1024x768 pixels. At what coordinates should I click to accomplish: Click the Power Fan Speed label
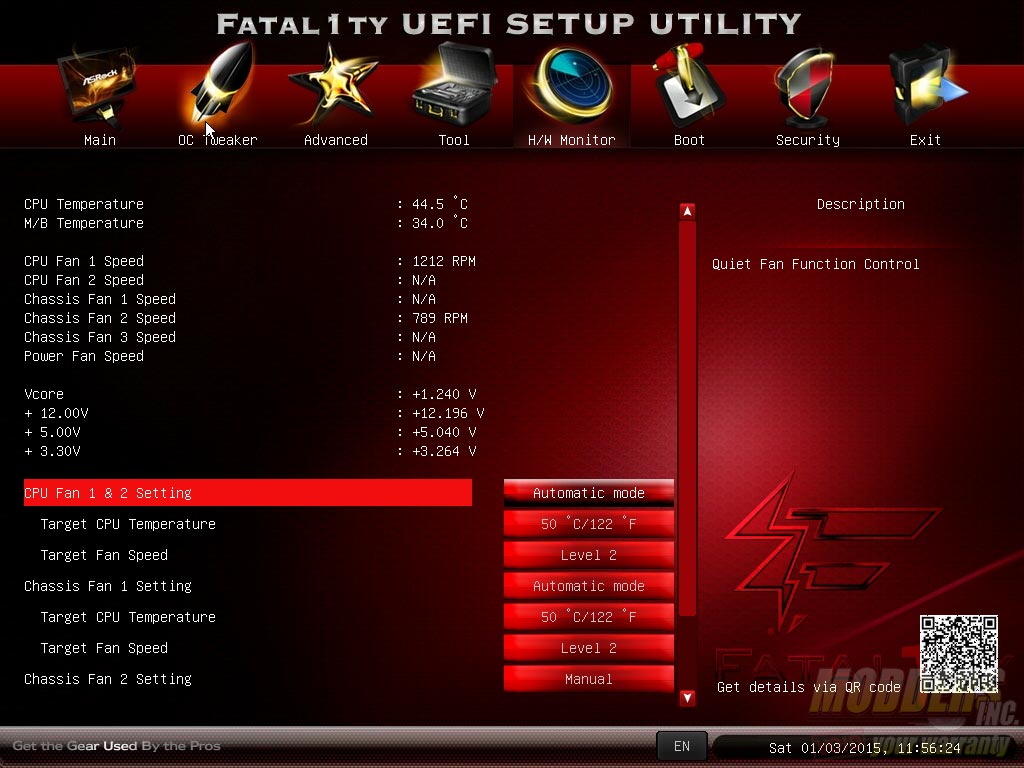point(84,356)
